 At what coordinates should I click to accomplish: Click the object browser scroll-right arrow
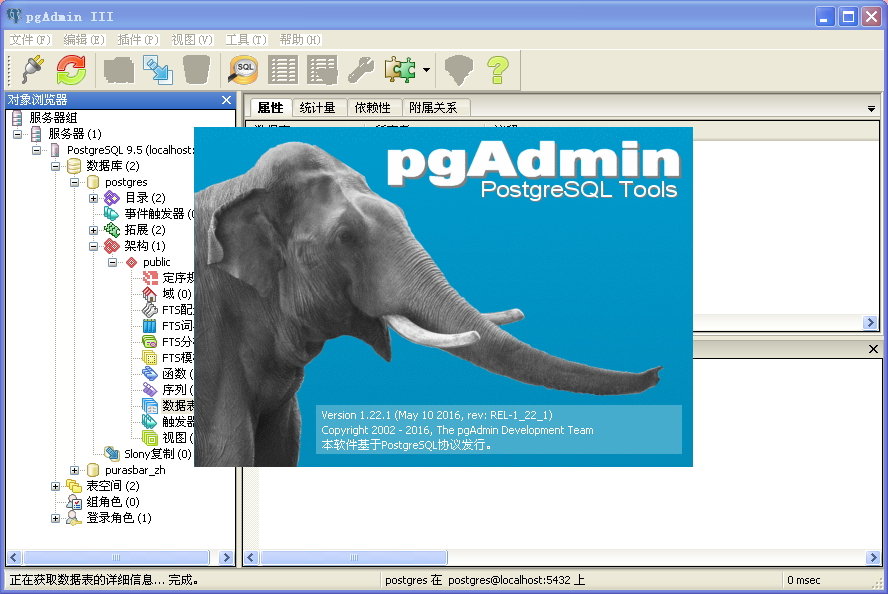pyautogui.click(x=227, y=558)
